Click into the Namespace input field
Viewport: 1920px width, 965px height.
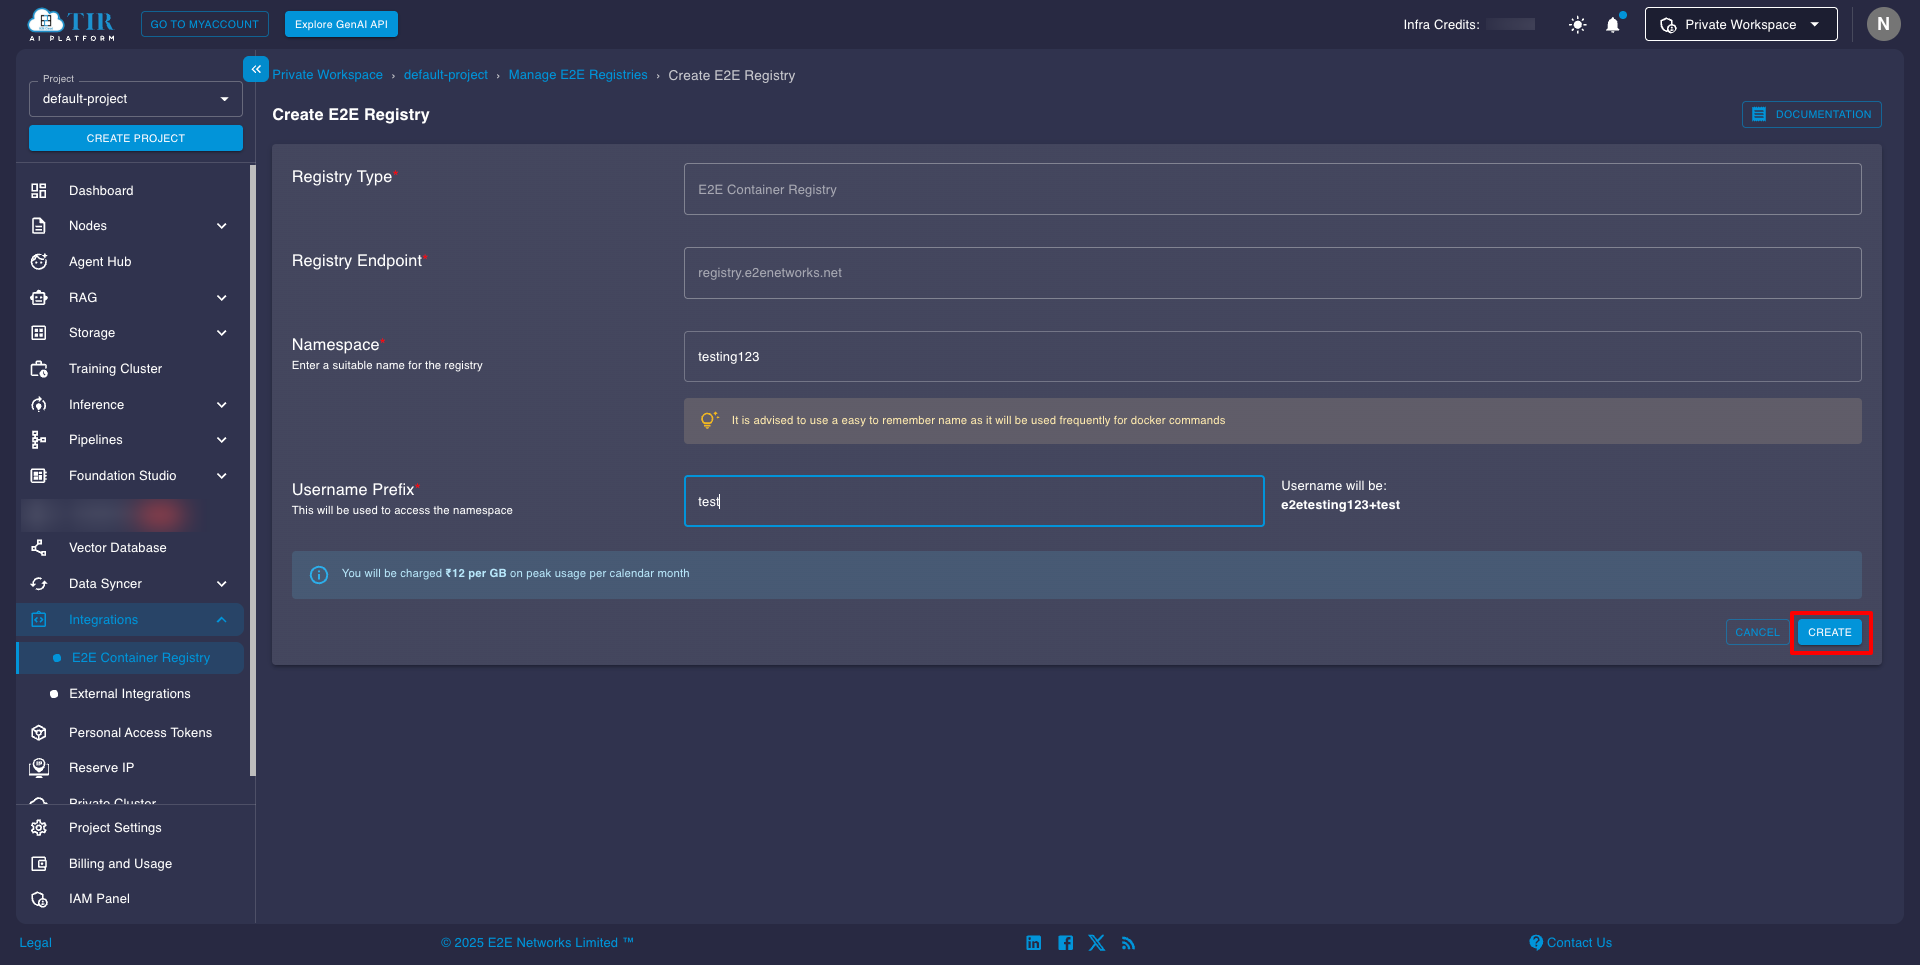pyautogui.click(x=1271, y=357)
